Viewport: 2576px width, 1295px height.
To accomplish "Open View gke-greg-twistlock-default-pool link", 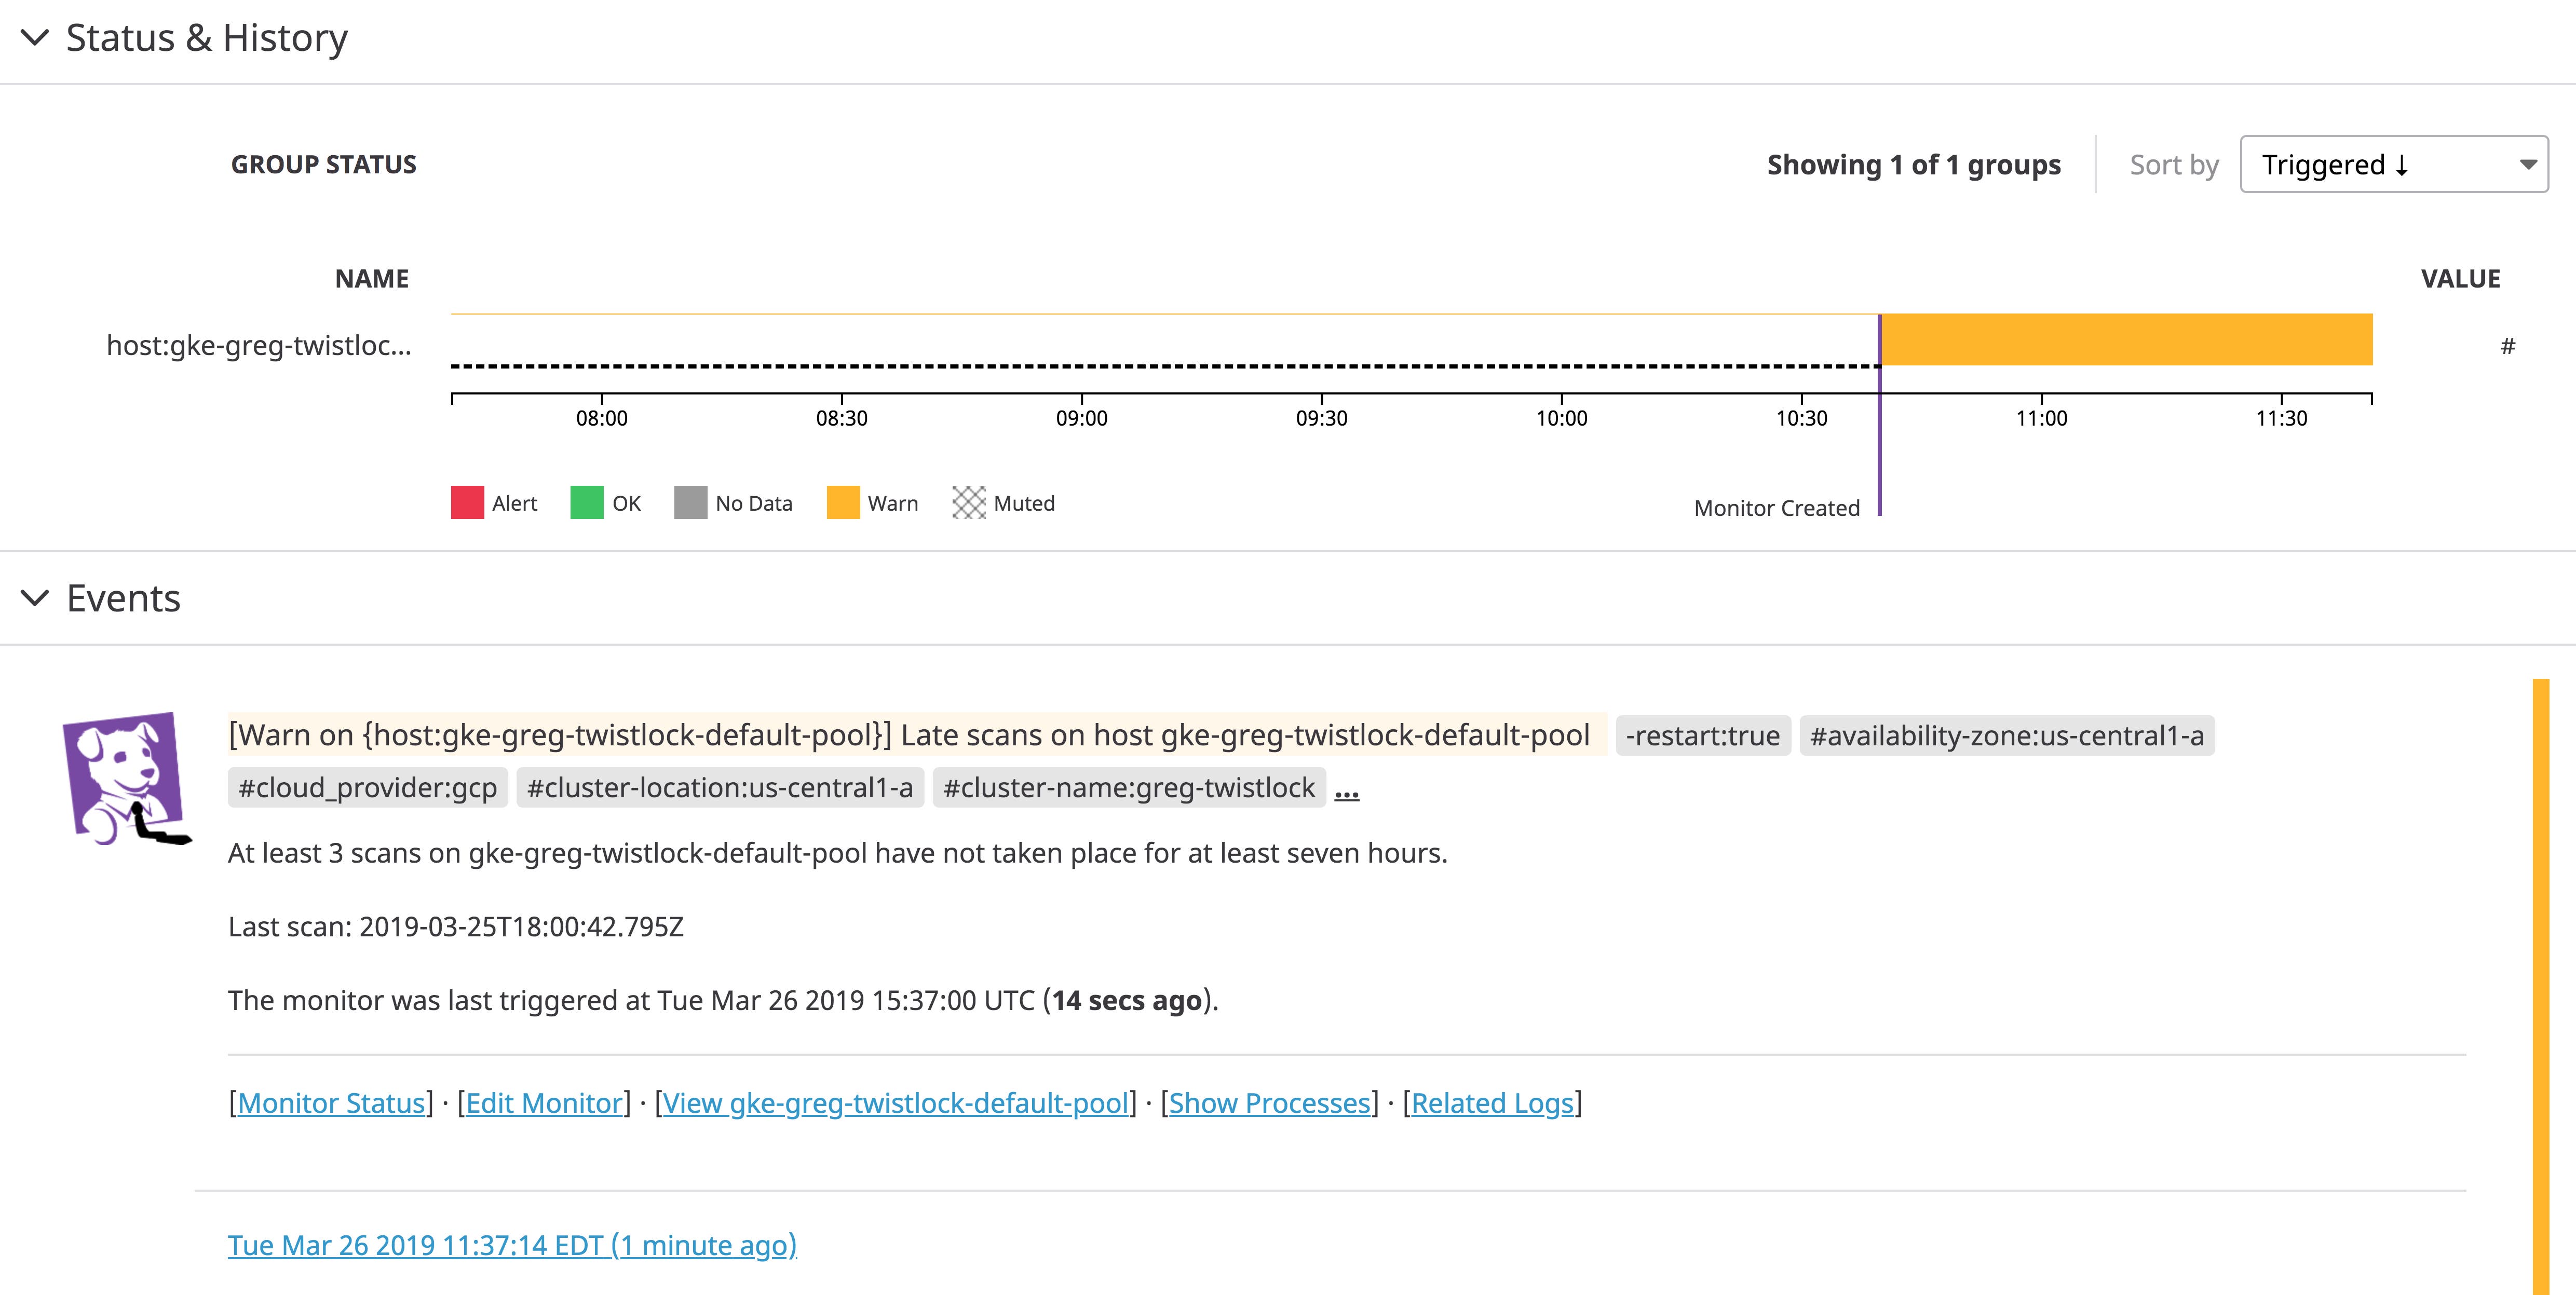I will (x=895, y=1103).
